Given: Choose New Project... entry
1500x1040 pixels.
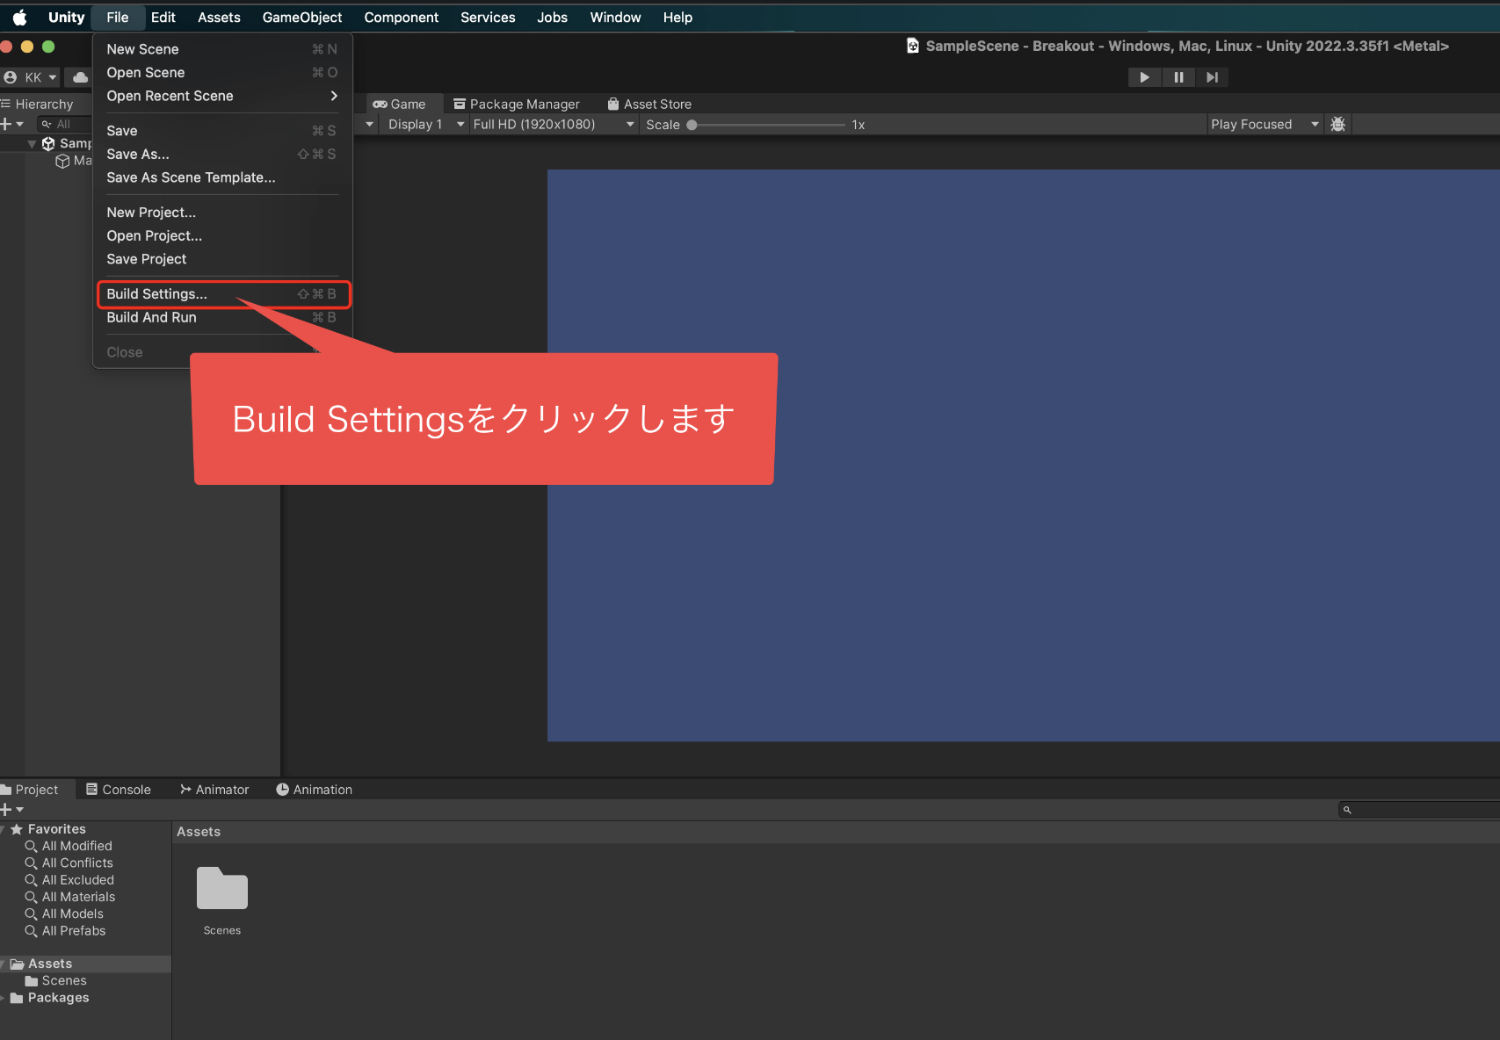Looking at the screenshot, I should coord(222,212).
